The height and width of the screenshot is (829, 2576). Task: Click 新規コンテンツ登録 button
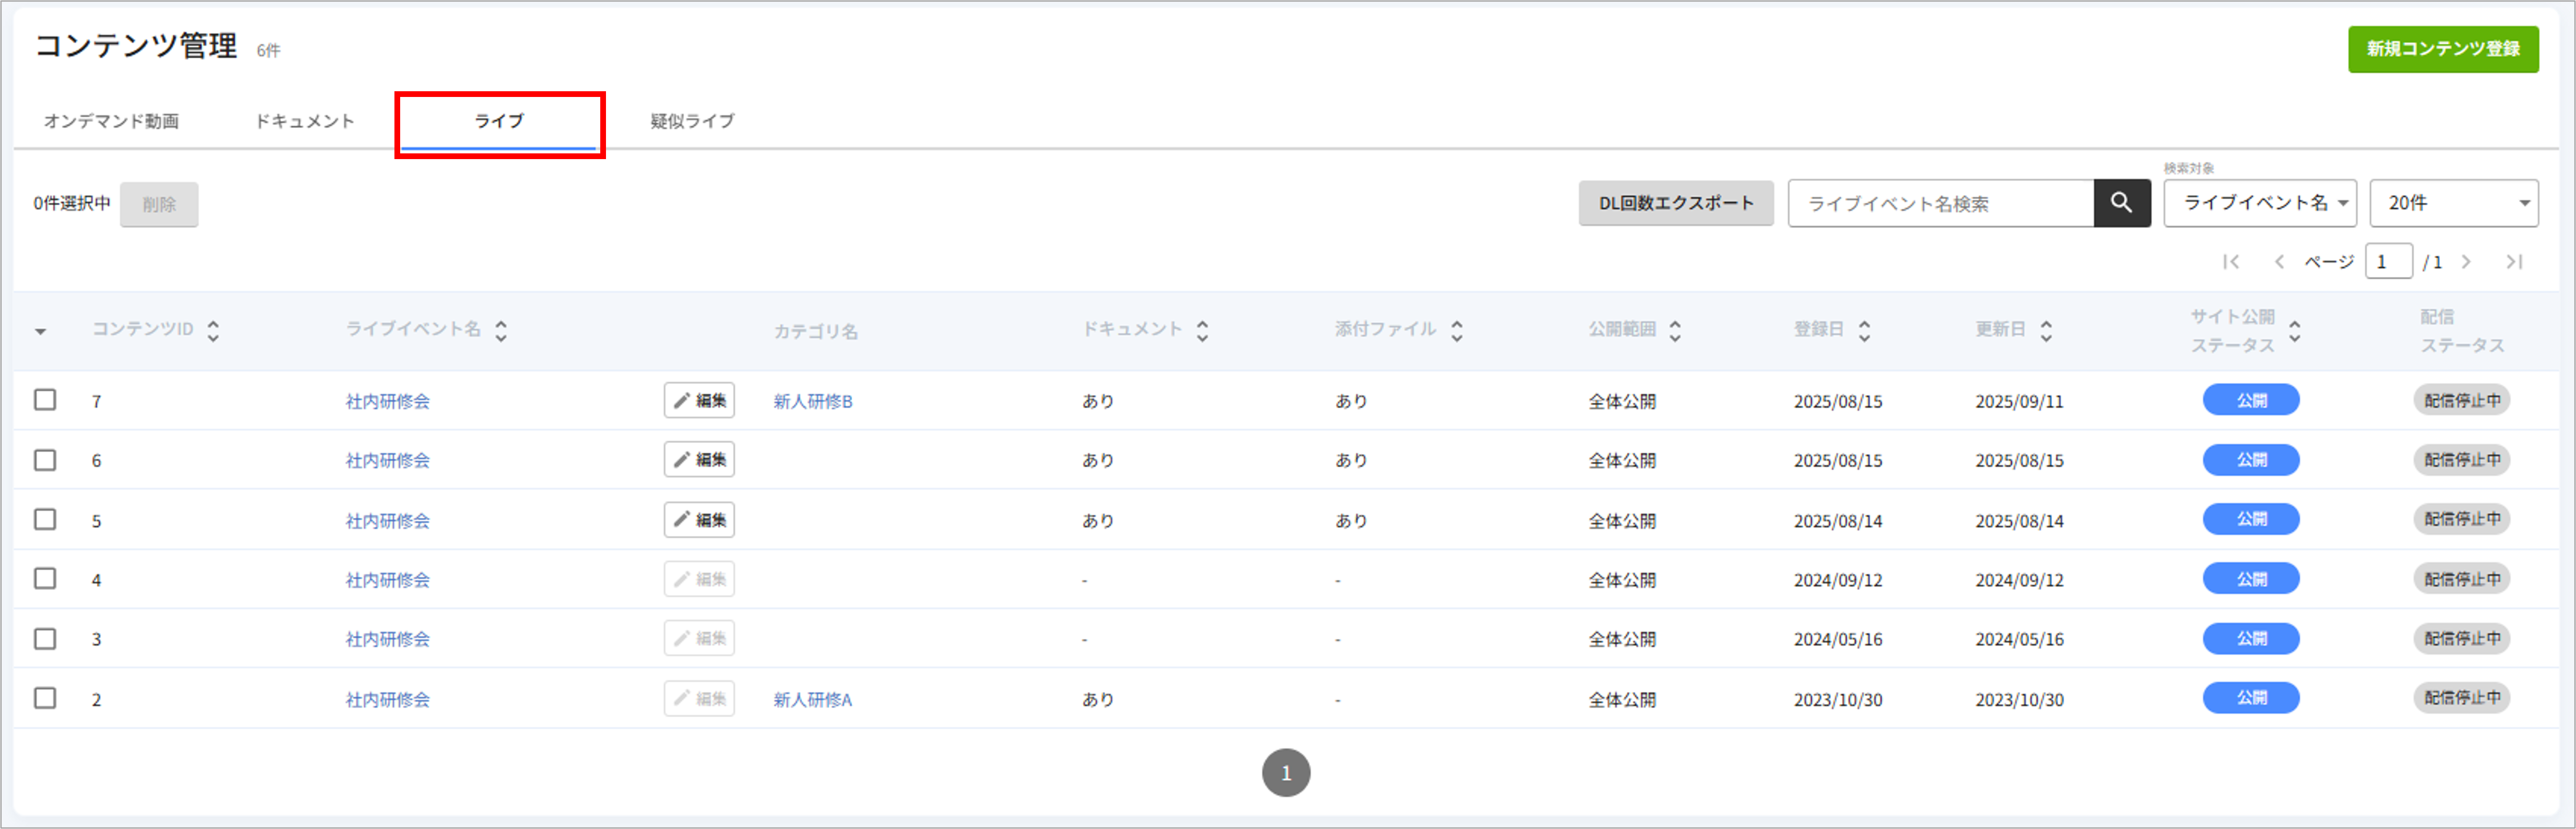tap(2443, 49)
